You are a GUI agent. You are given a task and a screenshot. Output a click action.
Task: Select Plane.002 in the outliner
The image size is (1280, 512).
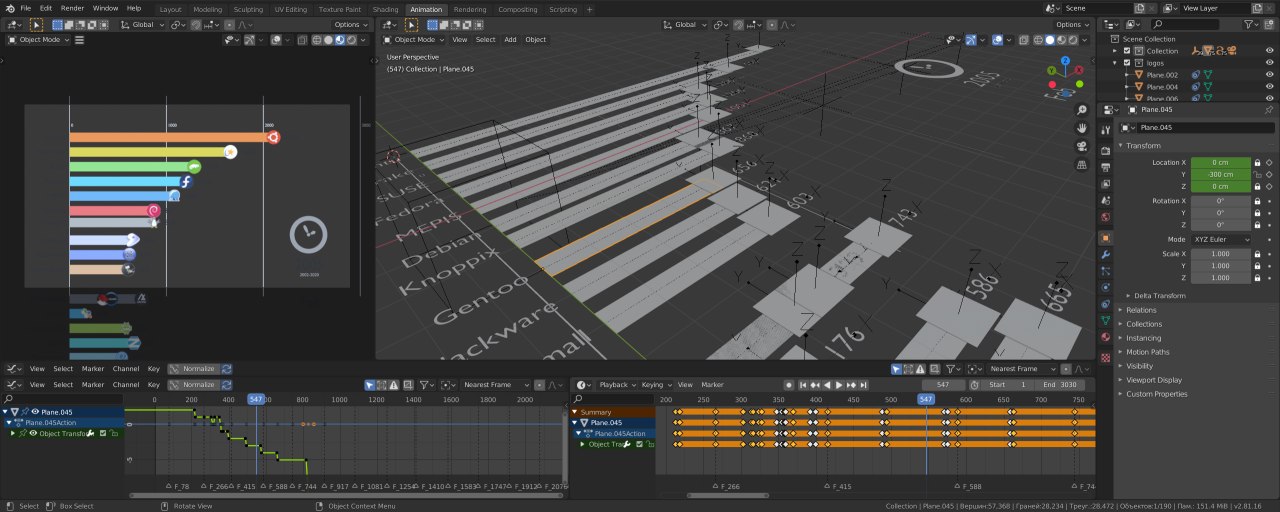tap(1161, 75)
